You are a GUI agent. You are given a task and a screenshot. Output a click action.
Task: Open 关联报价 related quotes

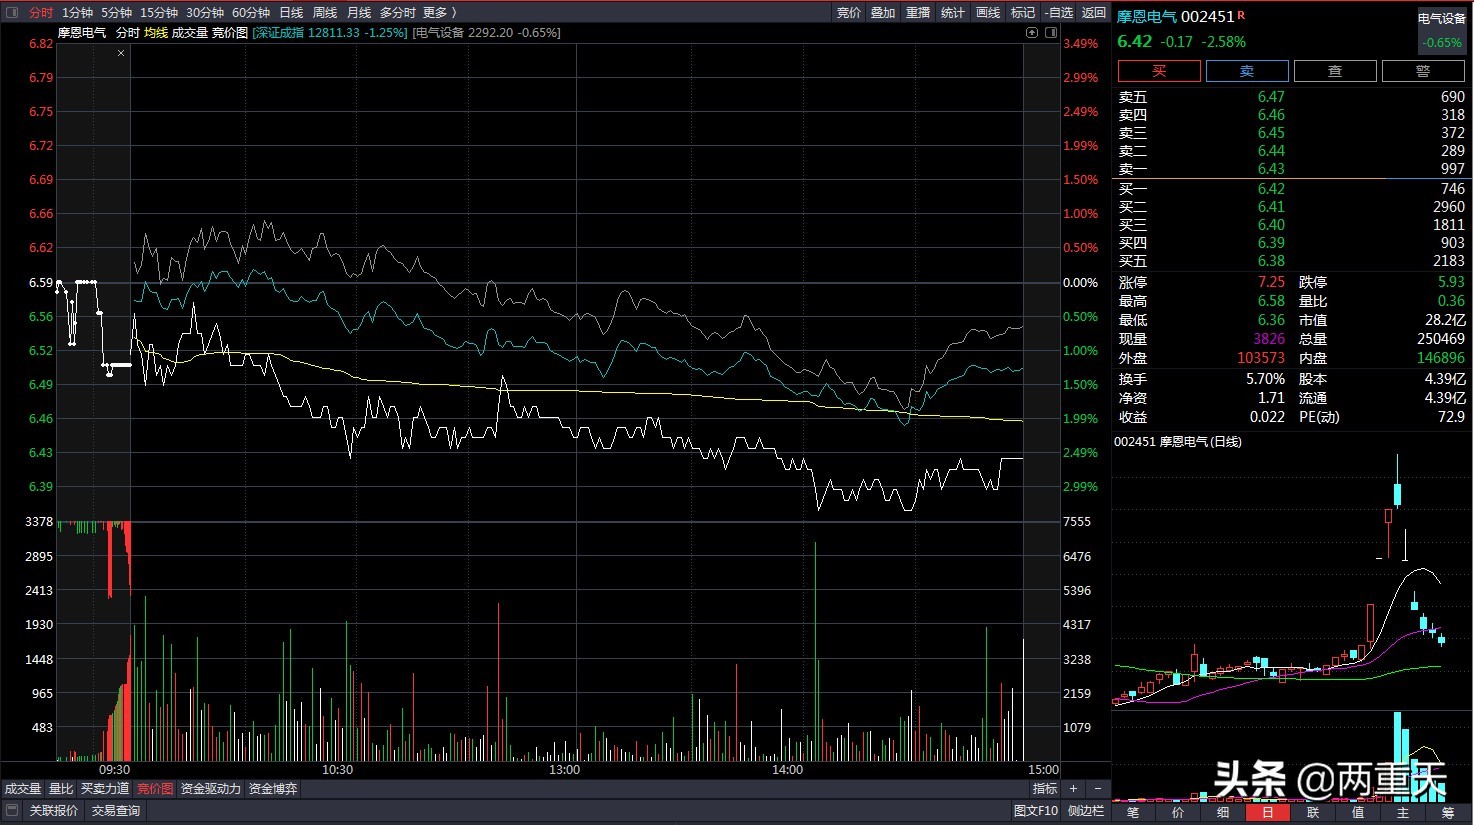click(54, 811)
